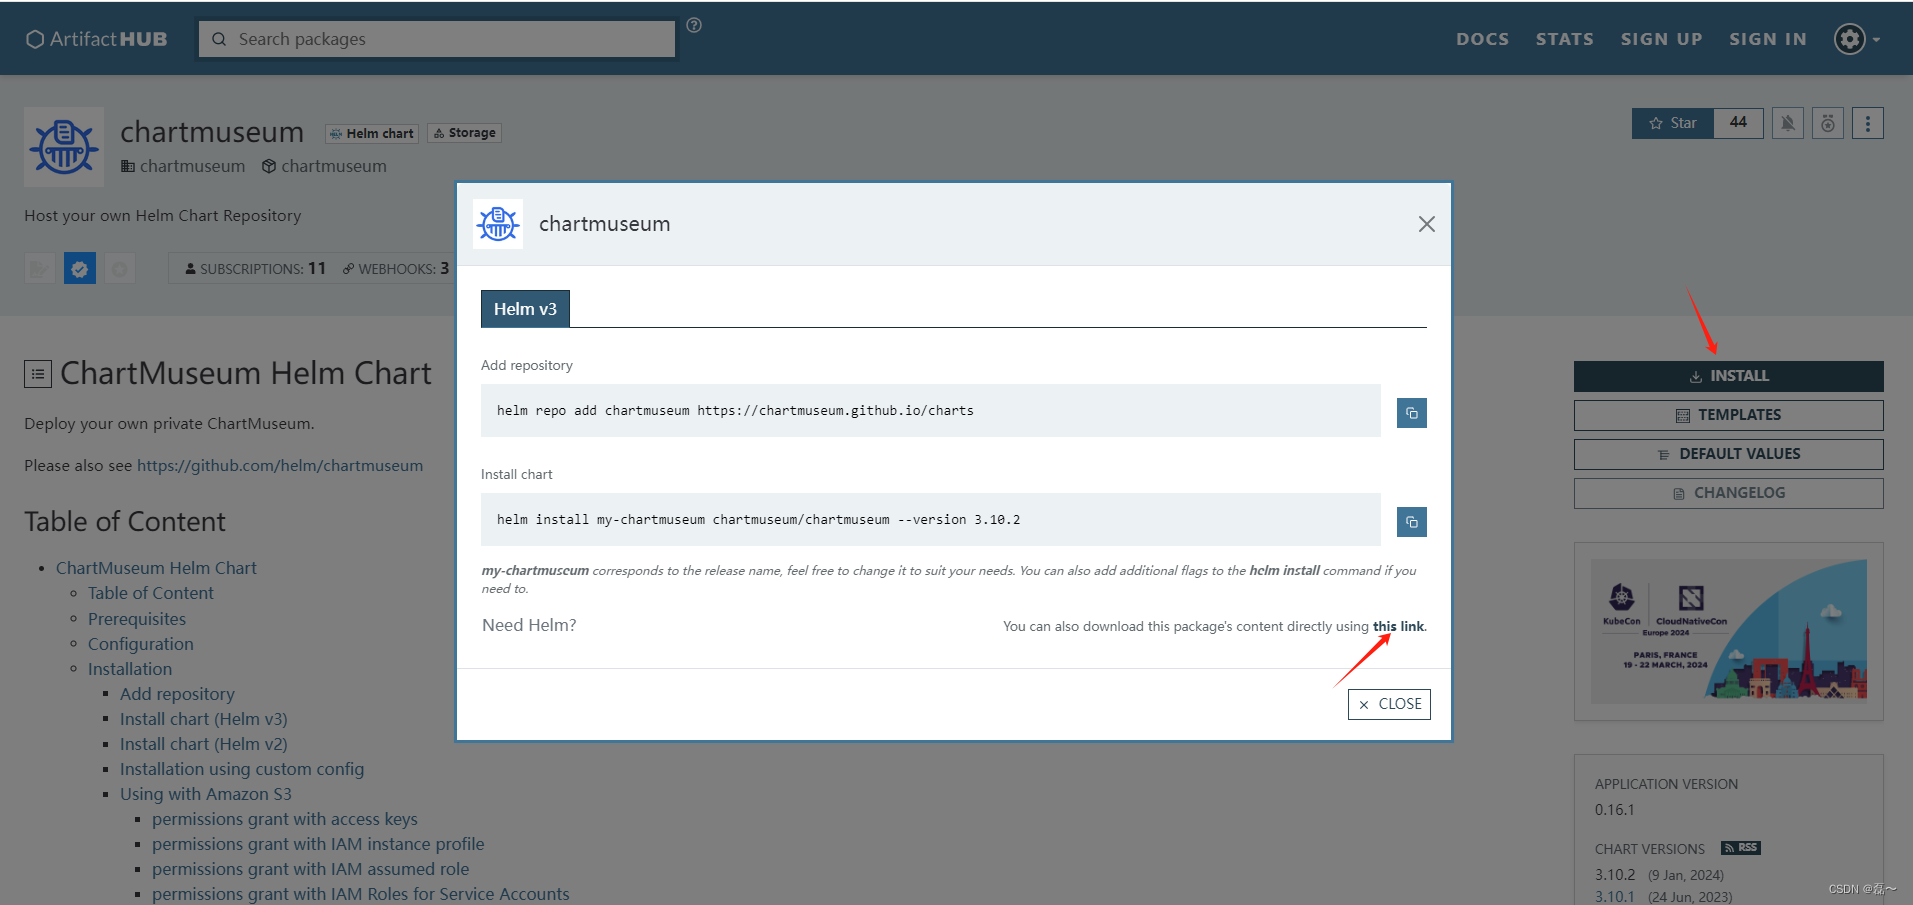
Task: Open the DOCS page
Action: click(1482, 39)
